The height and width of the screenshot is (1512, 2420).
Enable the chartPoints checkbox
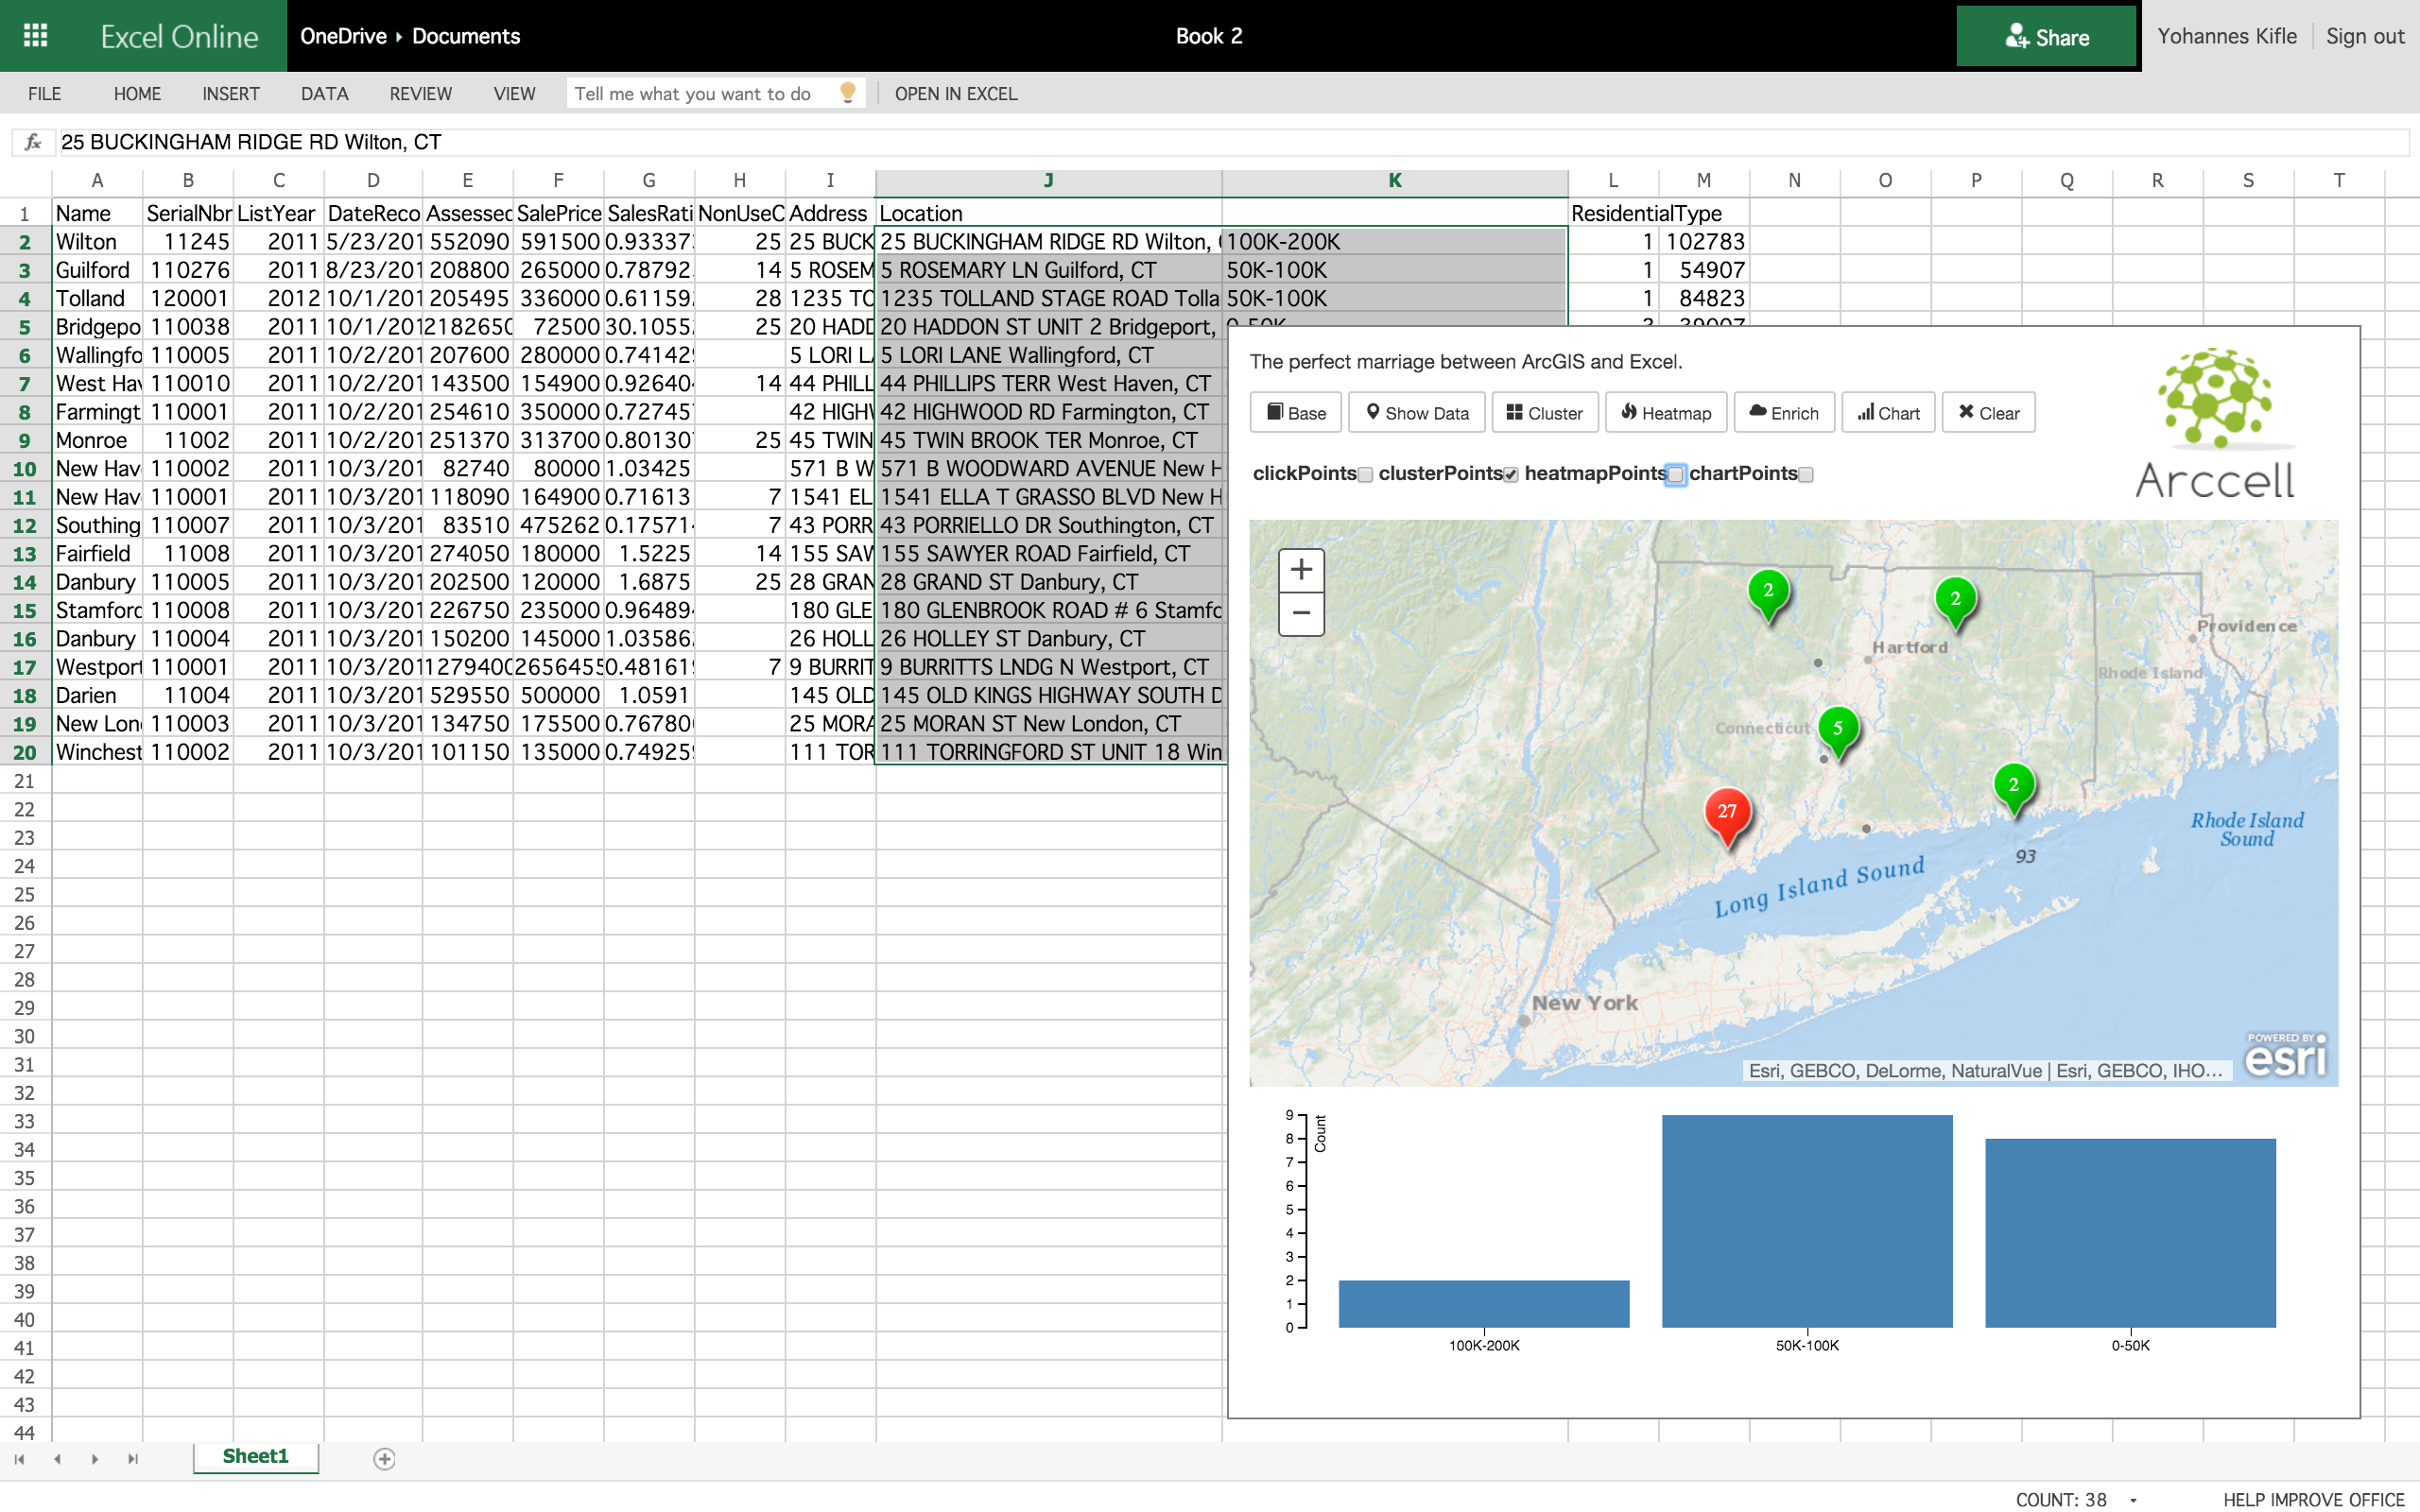[x=1806, y=475]
